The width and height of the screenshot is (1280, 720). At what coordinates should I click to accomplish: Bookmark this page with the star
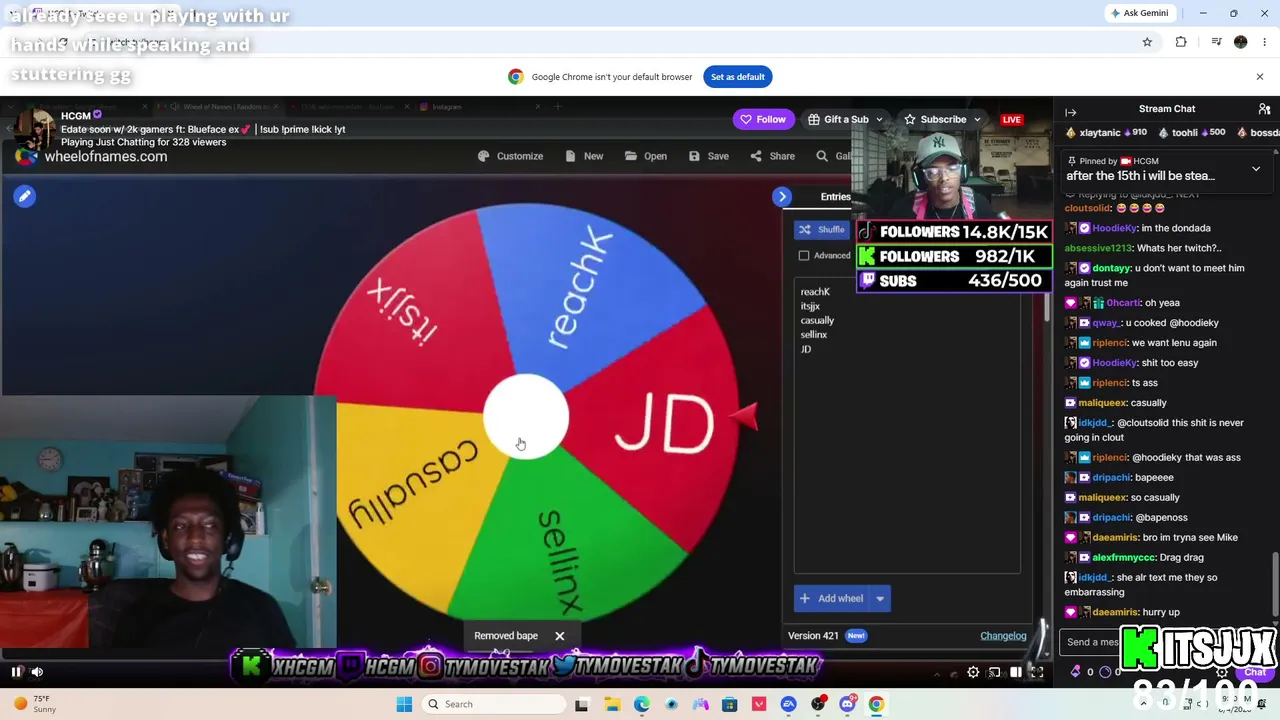(x=1147, y=42)
